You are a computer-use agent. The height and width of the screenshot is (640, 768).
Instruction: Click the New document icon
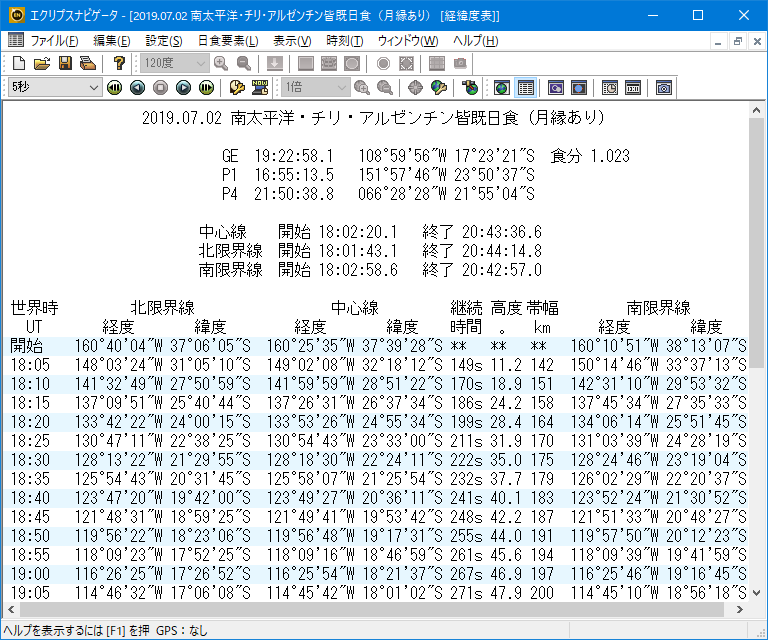pos(18,63)
